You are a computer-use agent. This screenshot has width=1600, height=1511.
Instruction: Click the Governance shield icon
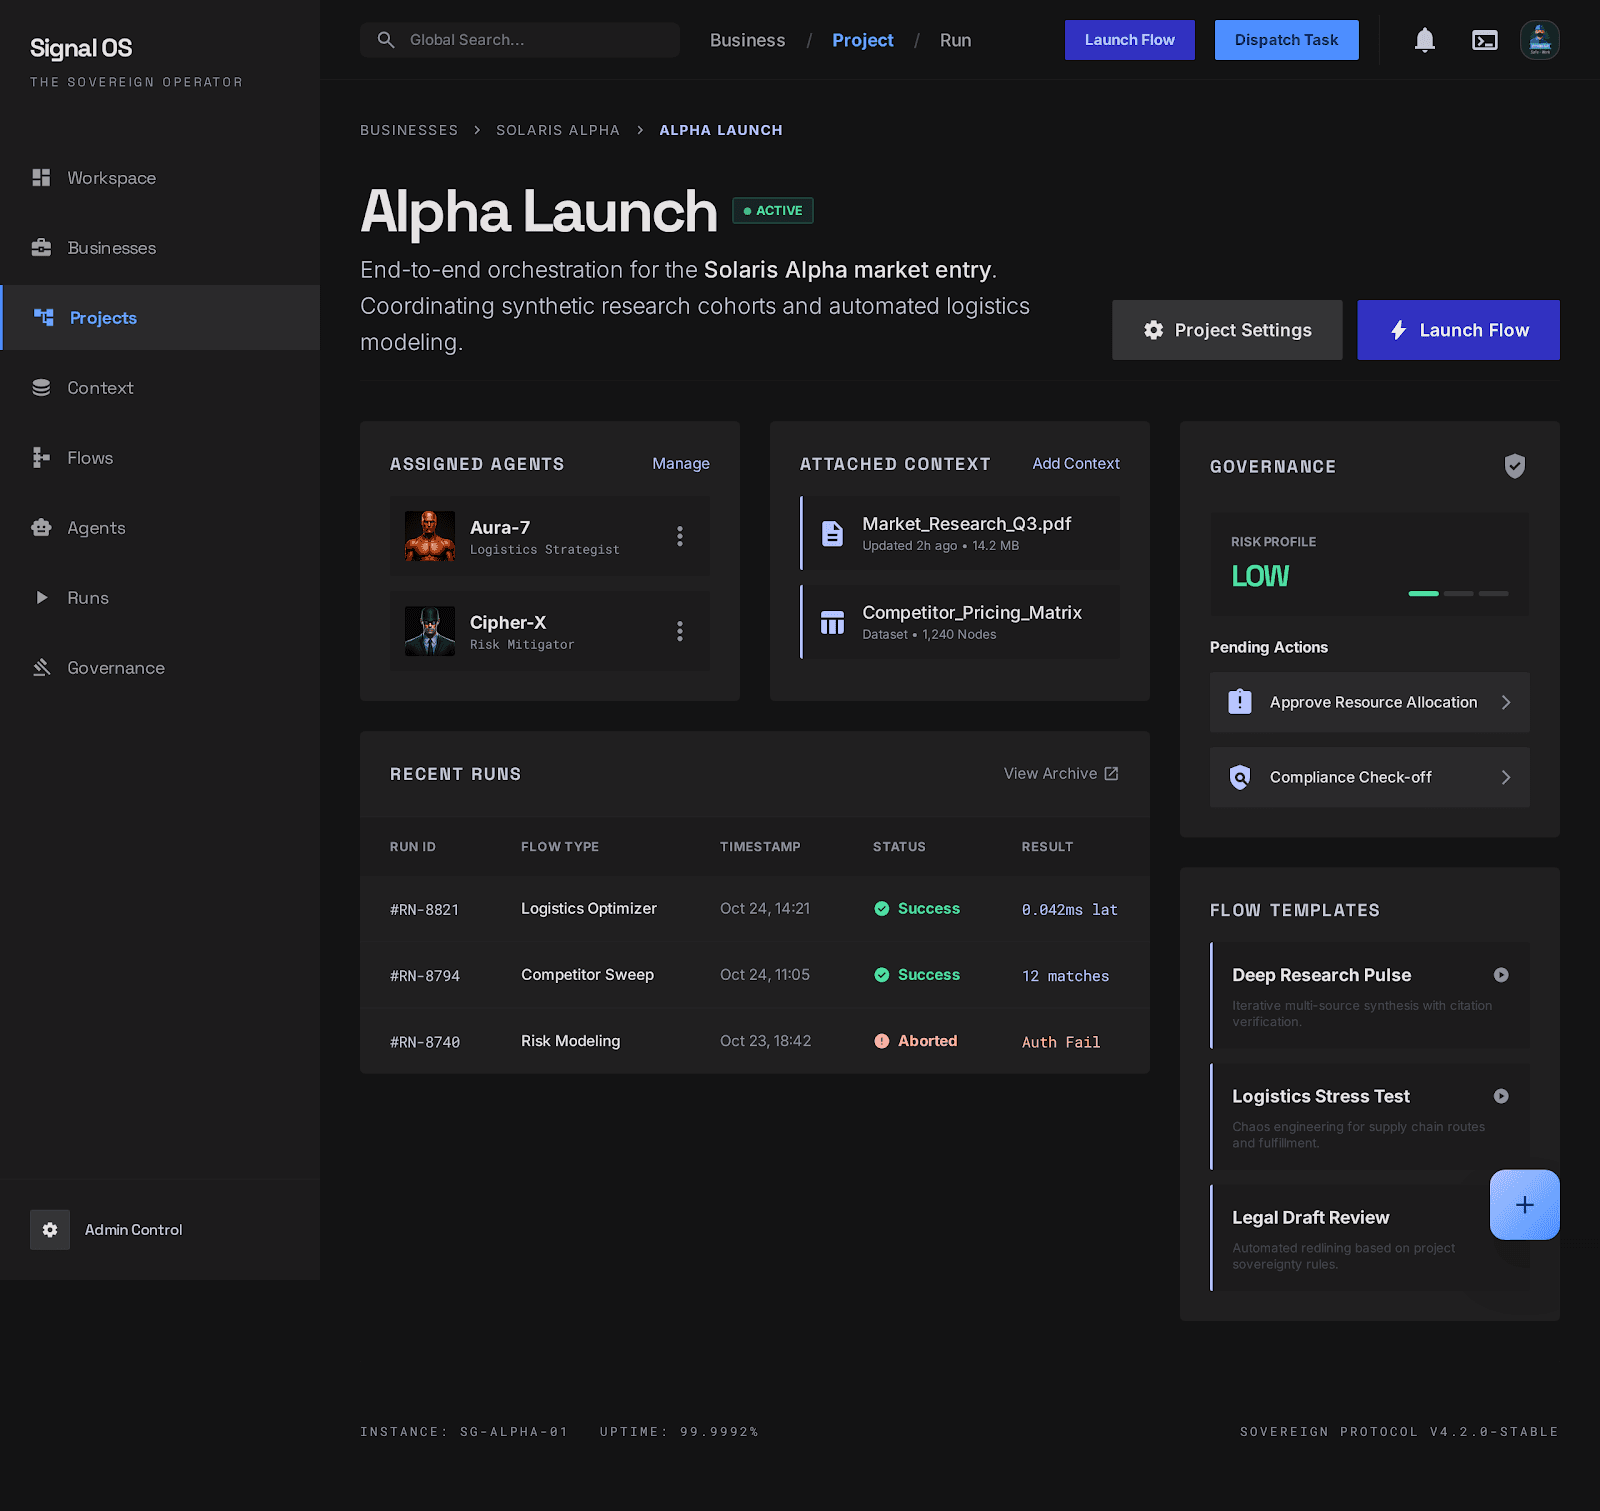coord(1515,466)
